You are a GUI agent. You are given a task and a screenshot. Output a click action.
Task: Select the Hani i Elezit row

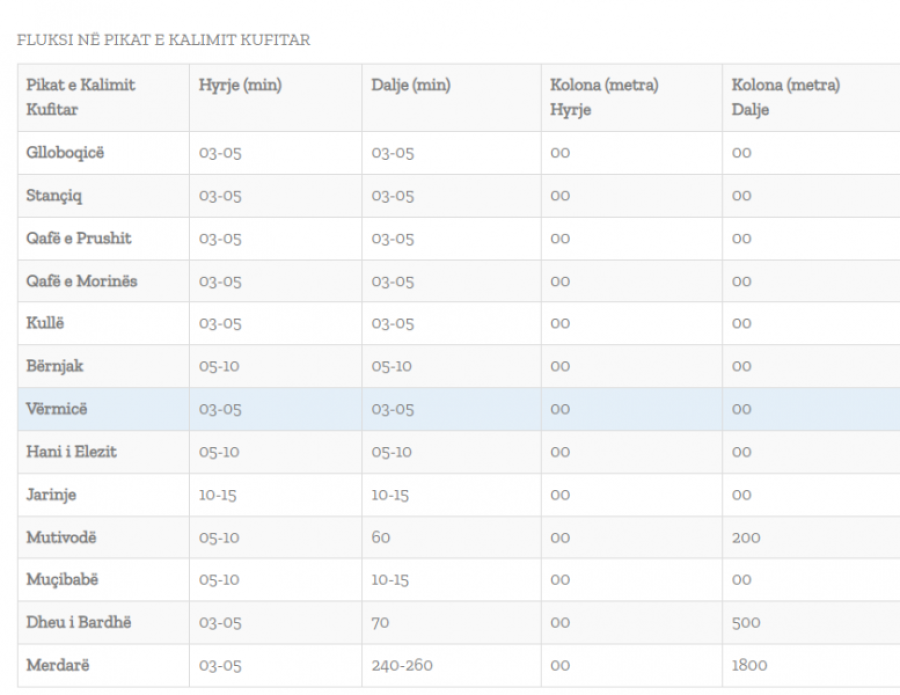tap(71, 452)
